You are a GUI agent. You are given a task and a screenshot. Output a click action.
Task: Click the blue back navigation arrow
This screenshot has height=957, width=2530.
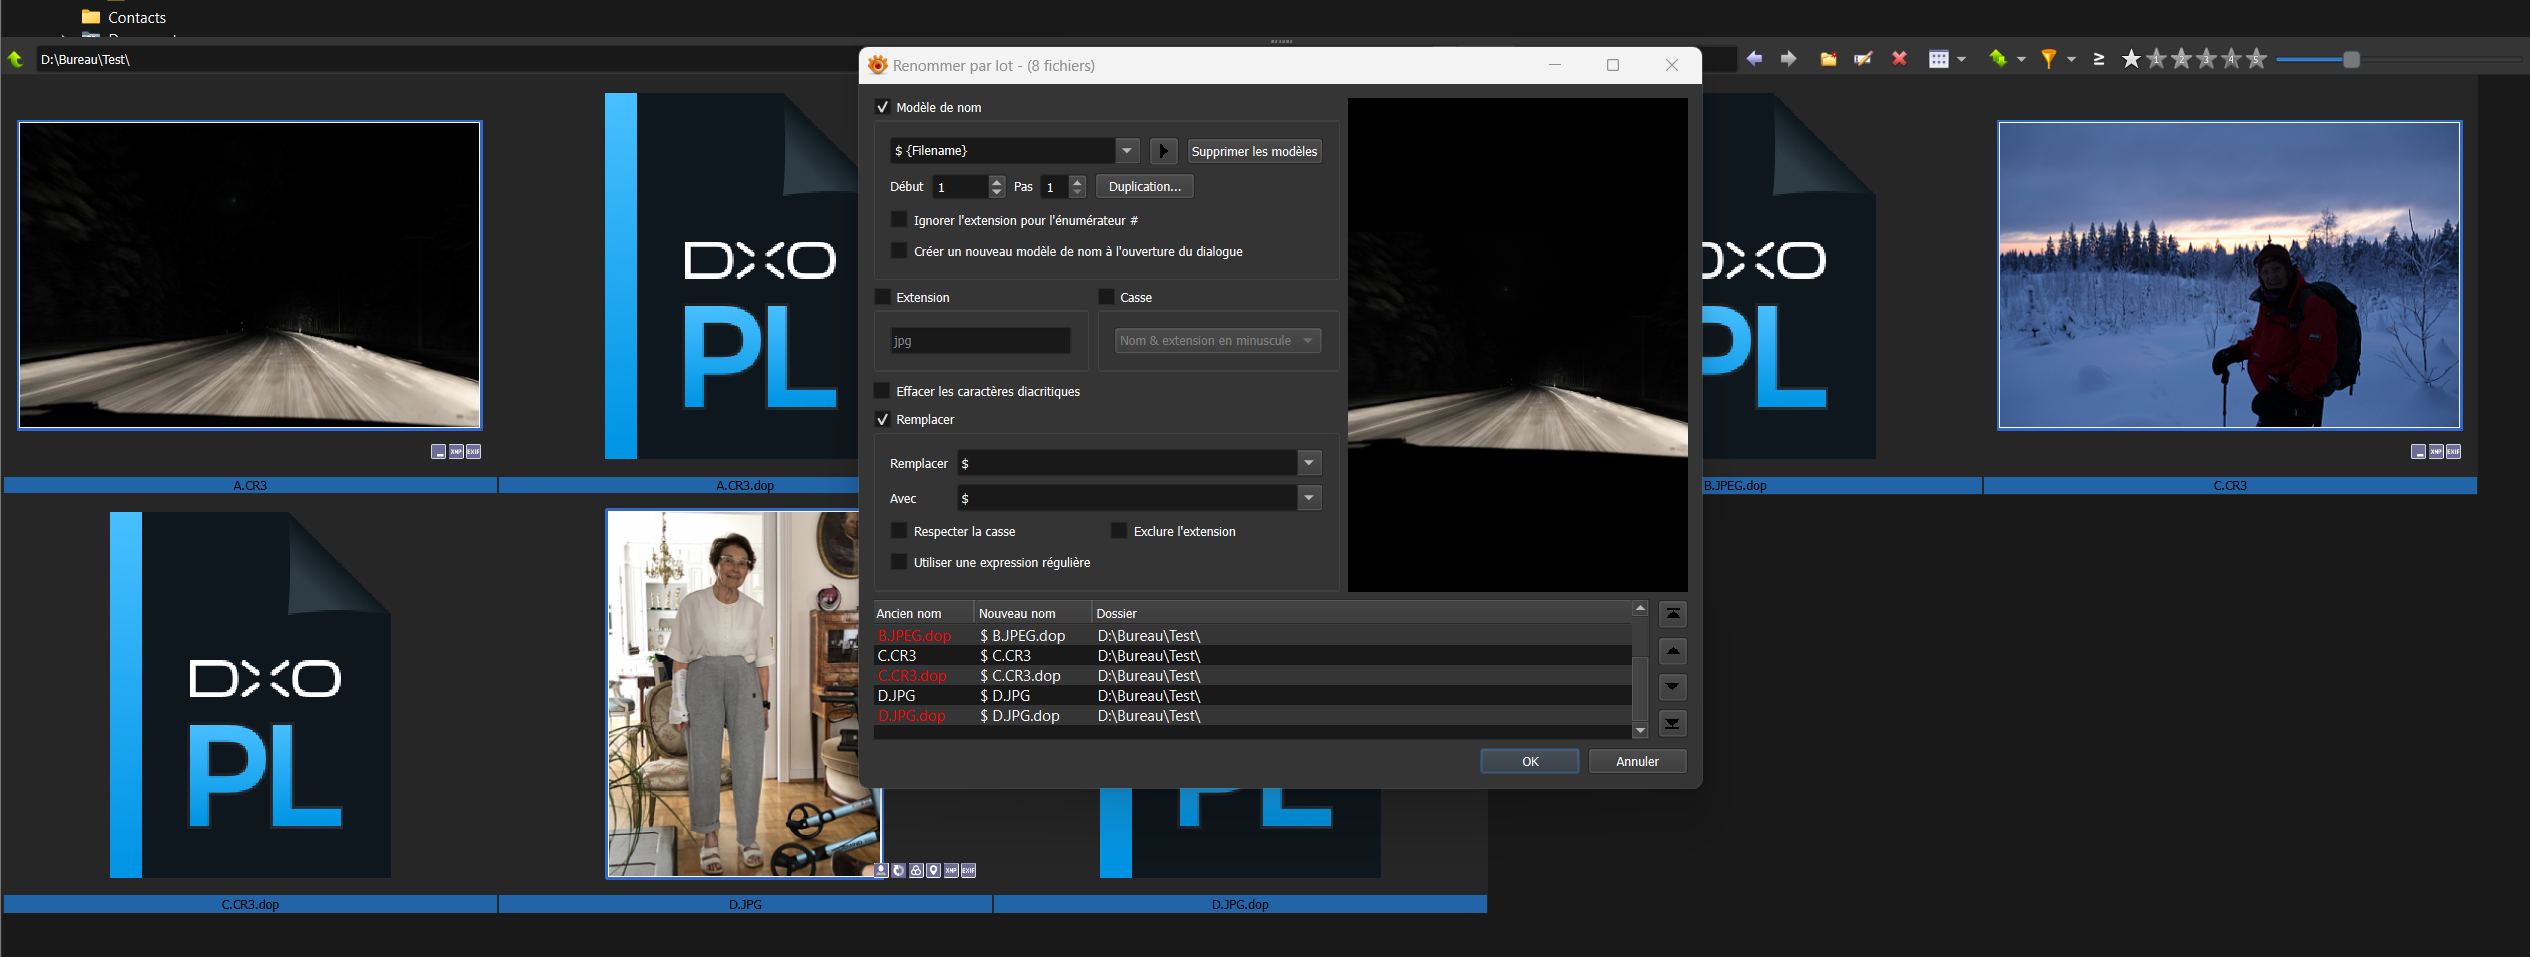1754,59
